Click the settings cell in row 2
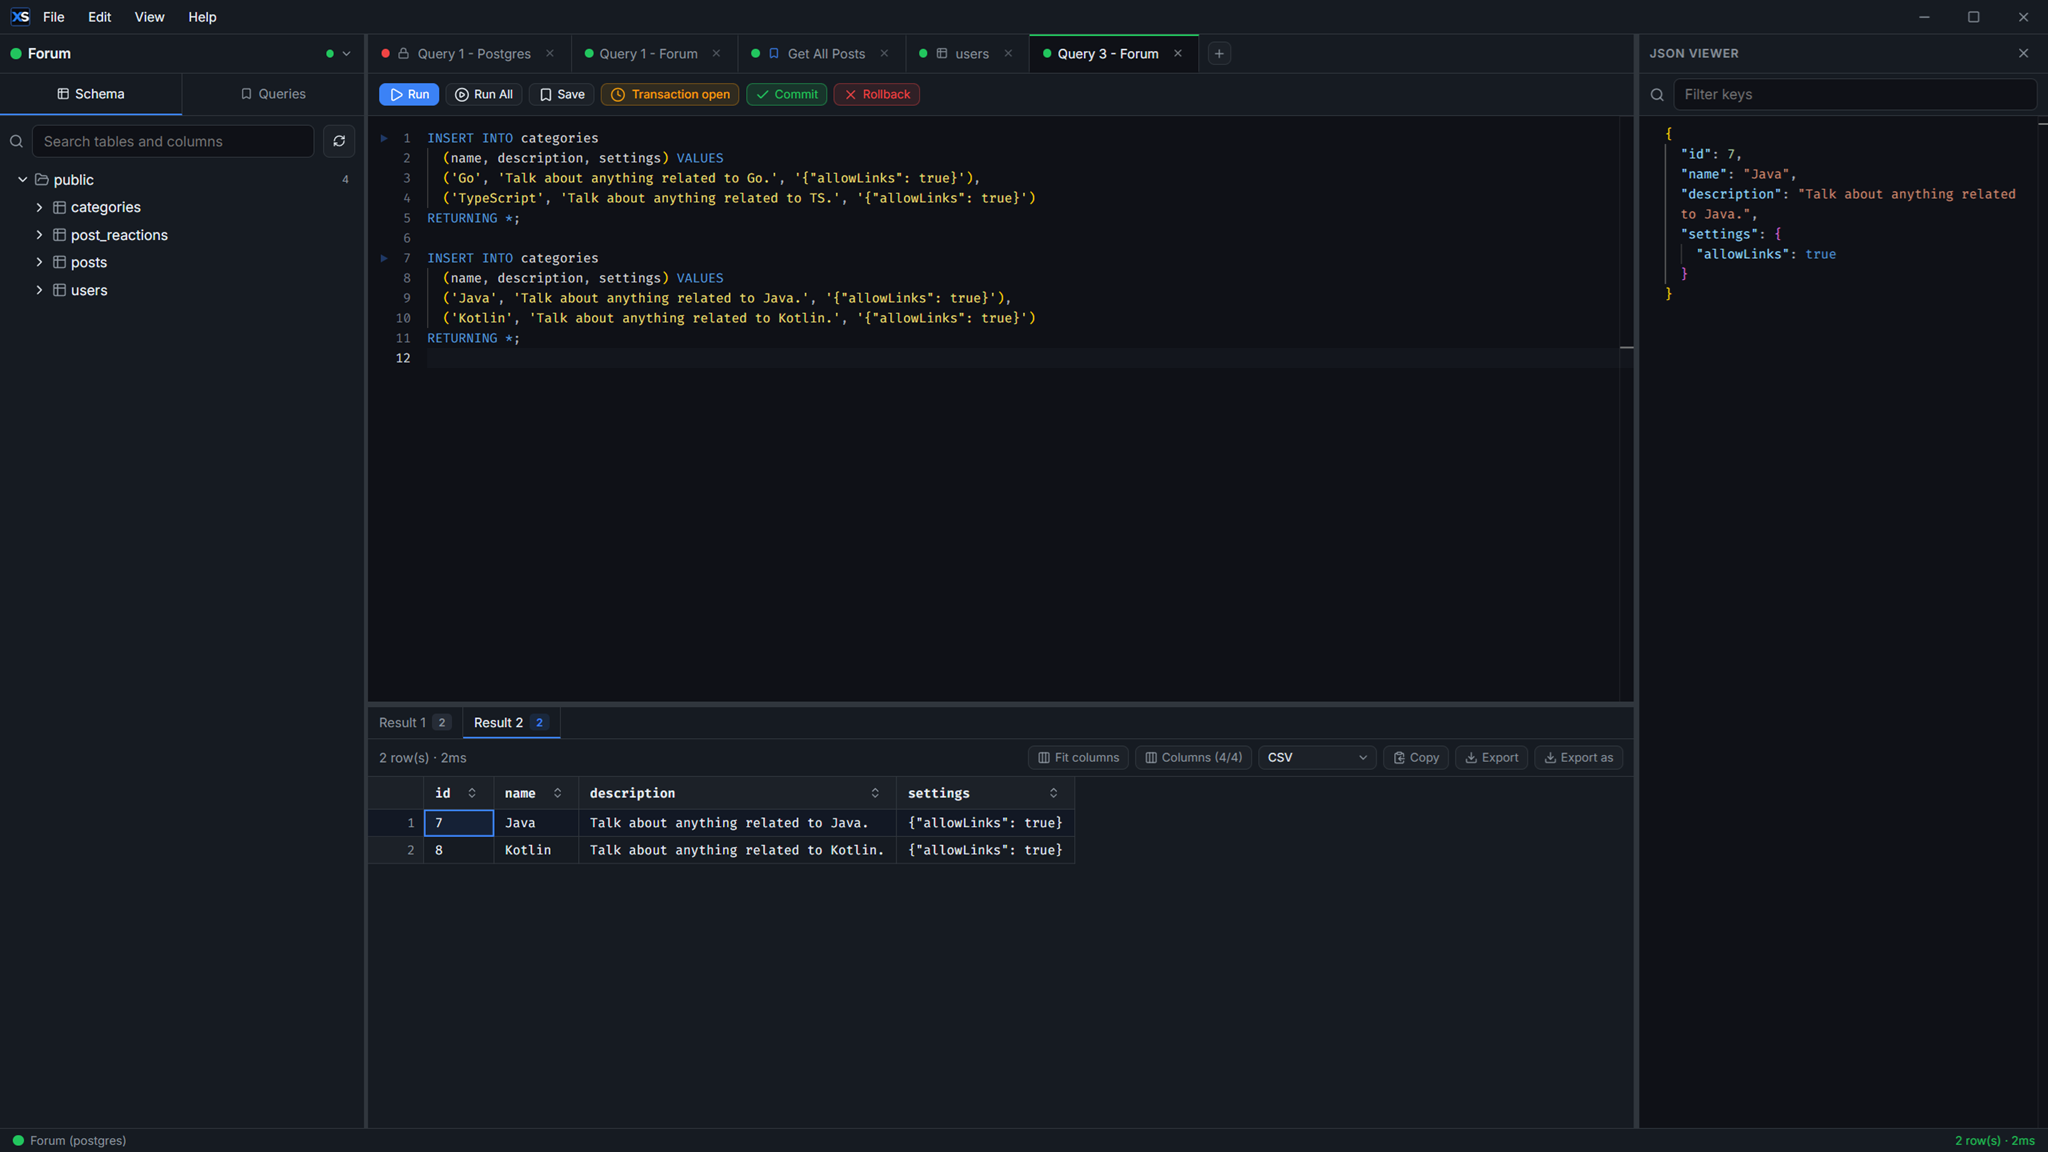This screenshot has height=1152, width=2048. 985,850
